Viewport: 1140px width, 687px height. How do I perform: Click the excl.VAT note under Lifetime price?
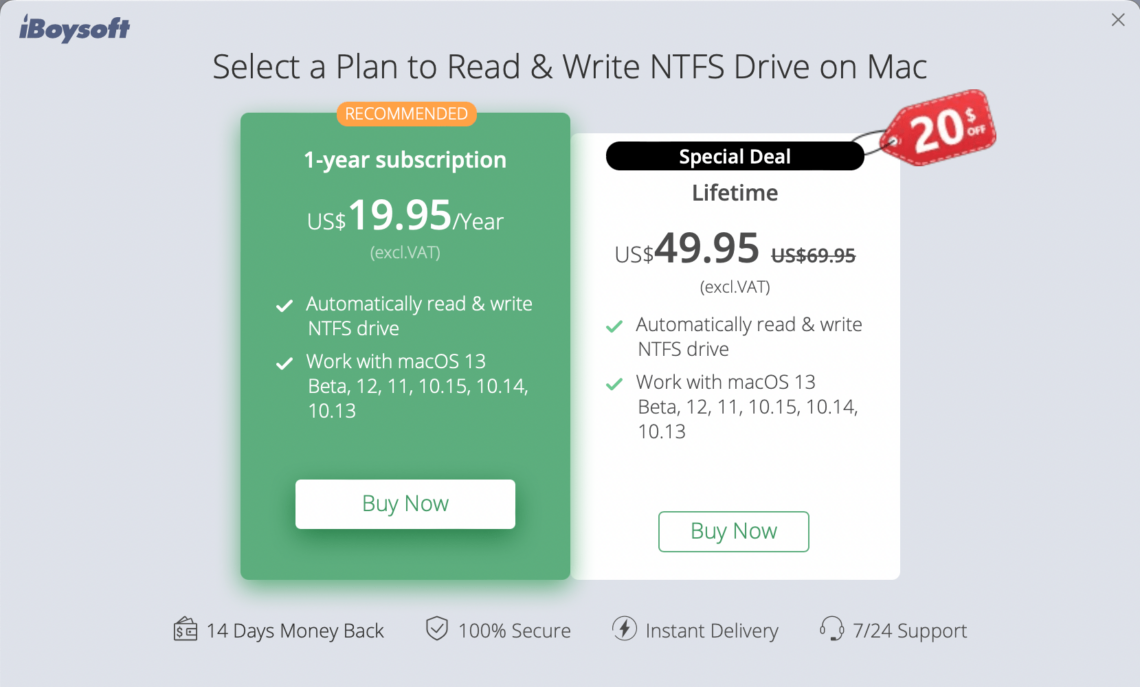[733, 286]
